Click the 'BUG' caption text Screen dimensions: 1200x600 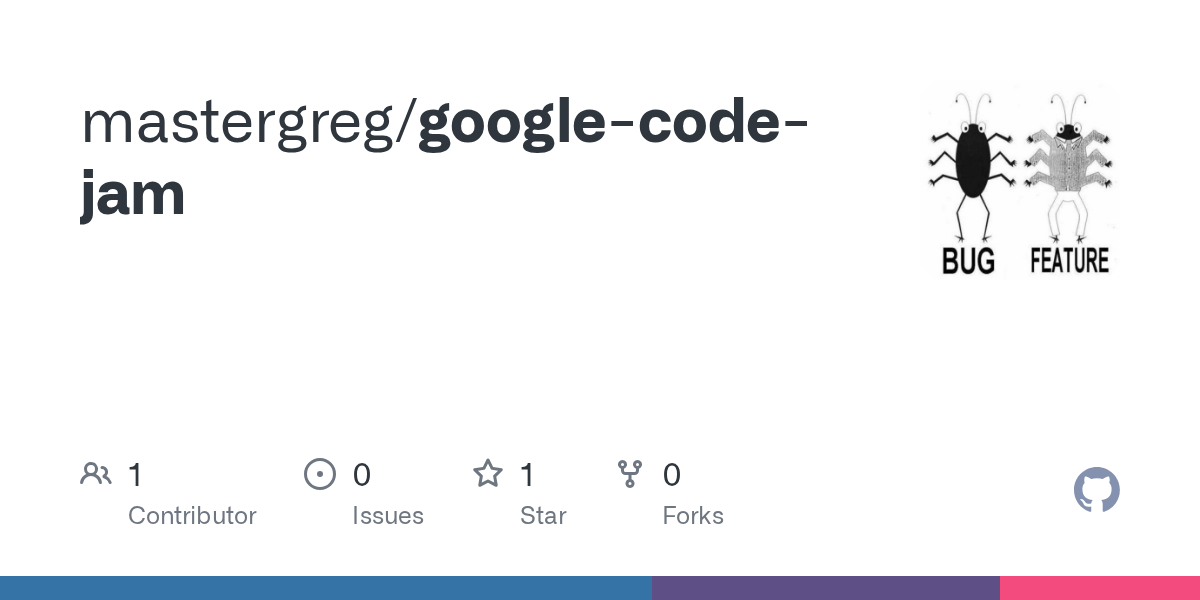(968, 261)
